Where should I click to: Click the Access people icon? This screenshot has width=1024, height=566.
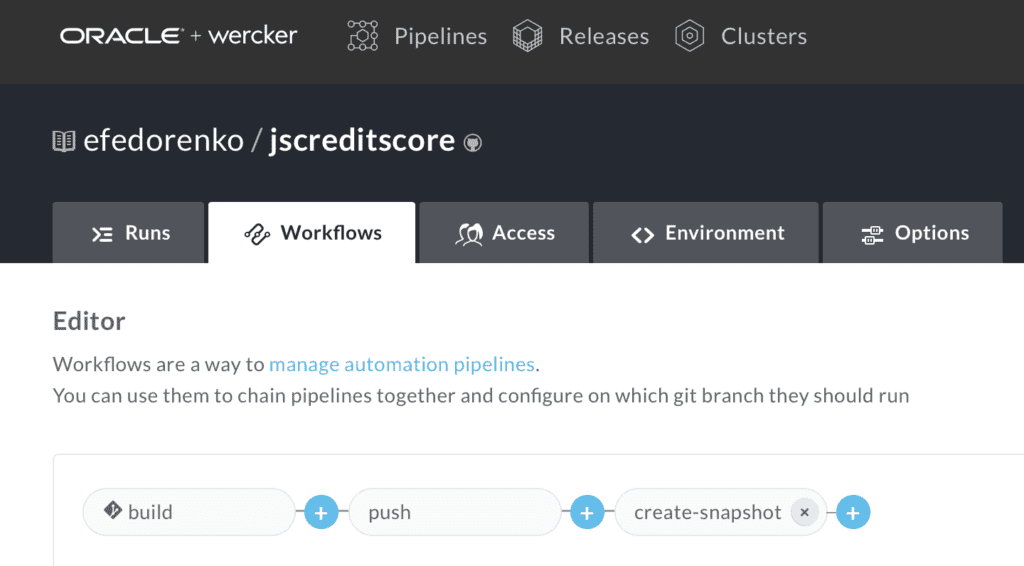click(x=469, y=234)
